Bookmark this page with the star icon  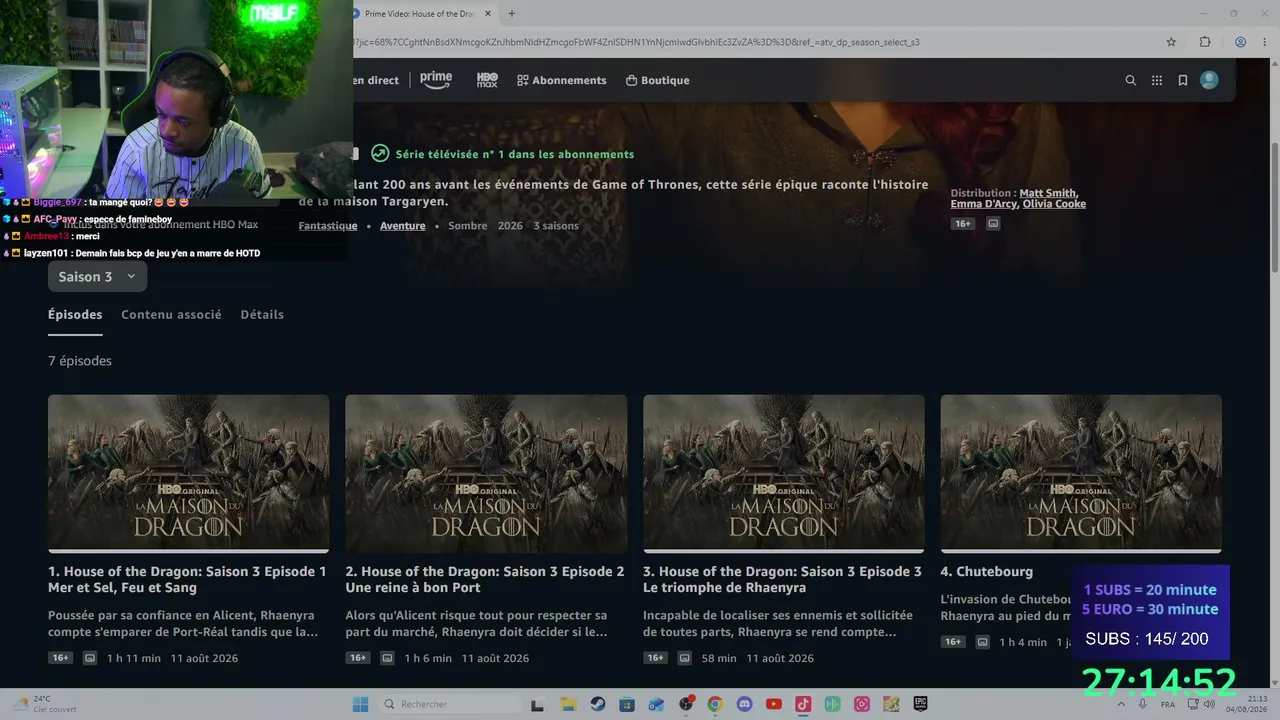1171,42
